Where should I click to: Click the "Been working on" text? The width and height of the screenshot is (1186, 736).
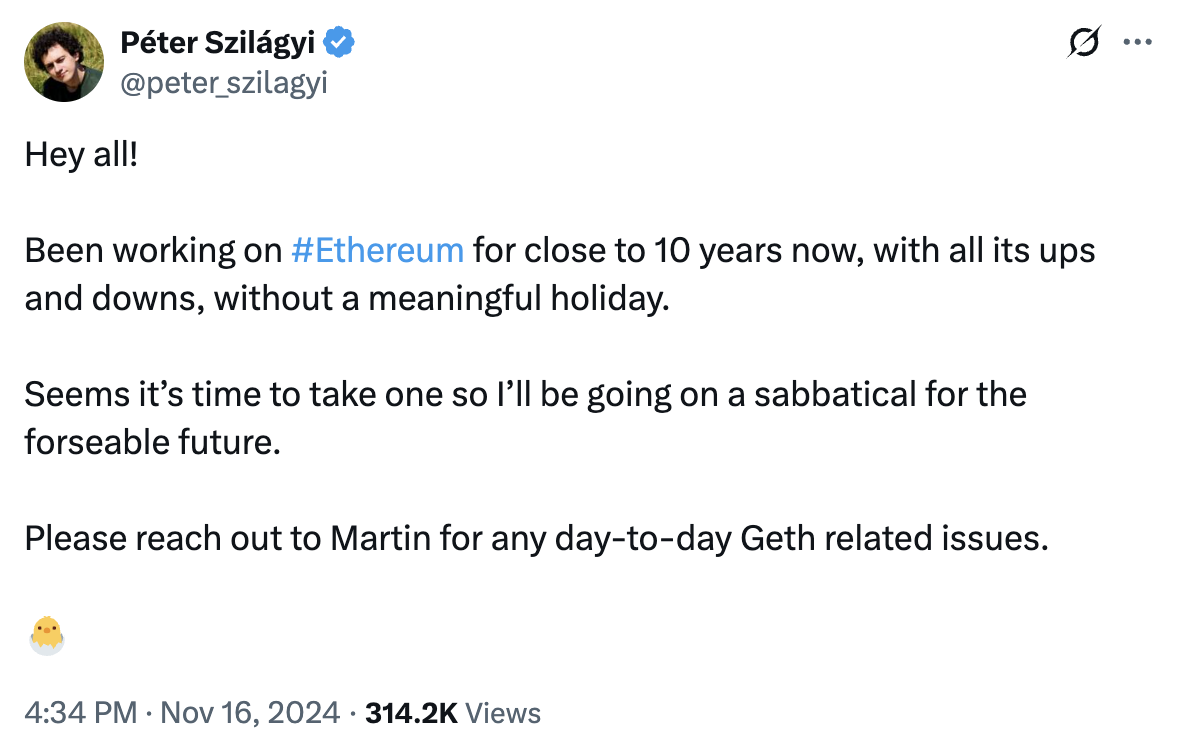click(x=153, y=250)
